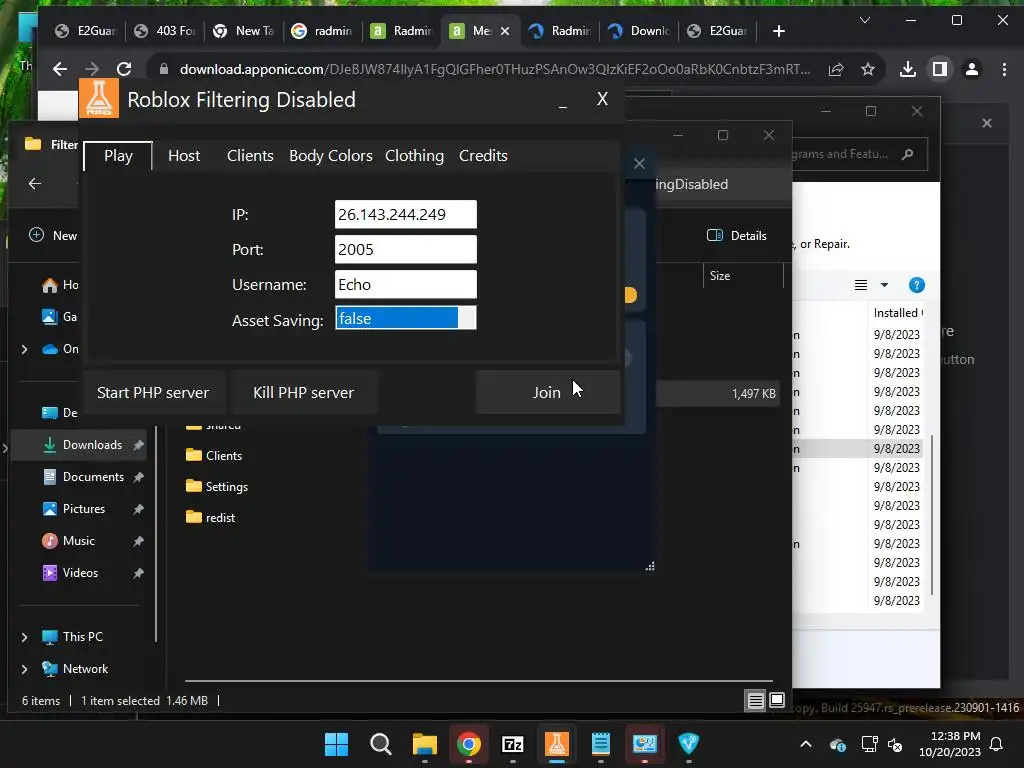
Task: Expand the This PC tree node
Action: [24, 637]
